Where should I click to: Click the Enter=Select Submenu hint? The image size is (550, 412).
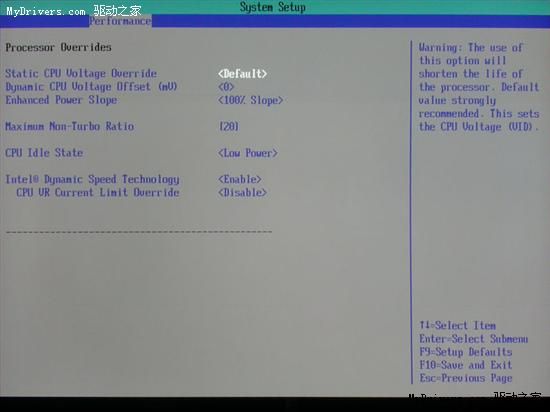click(474, 339)
